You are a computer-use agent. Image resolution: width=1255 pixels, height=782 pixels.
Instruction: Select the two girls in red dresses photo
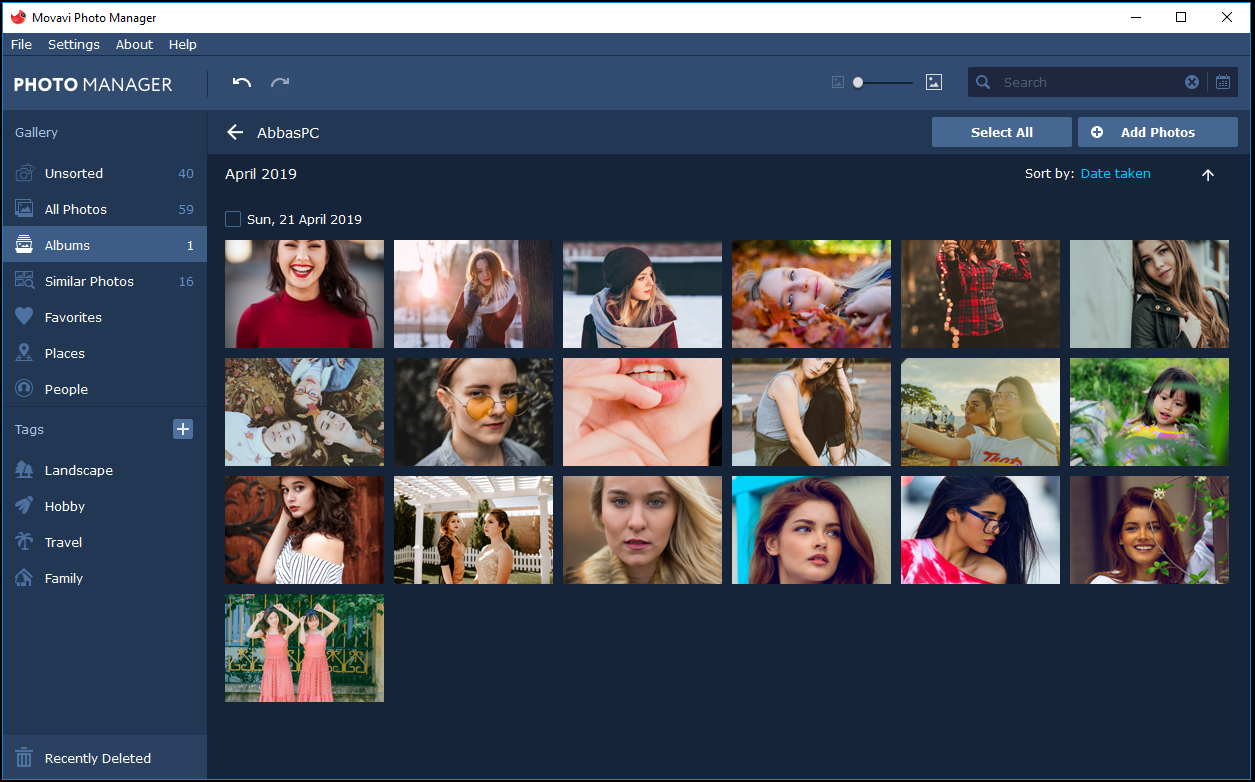[304, 648]
